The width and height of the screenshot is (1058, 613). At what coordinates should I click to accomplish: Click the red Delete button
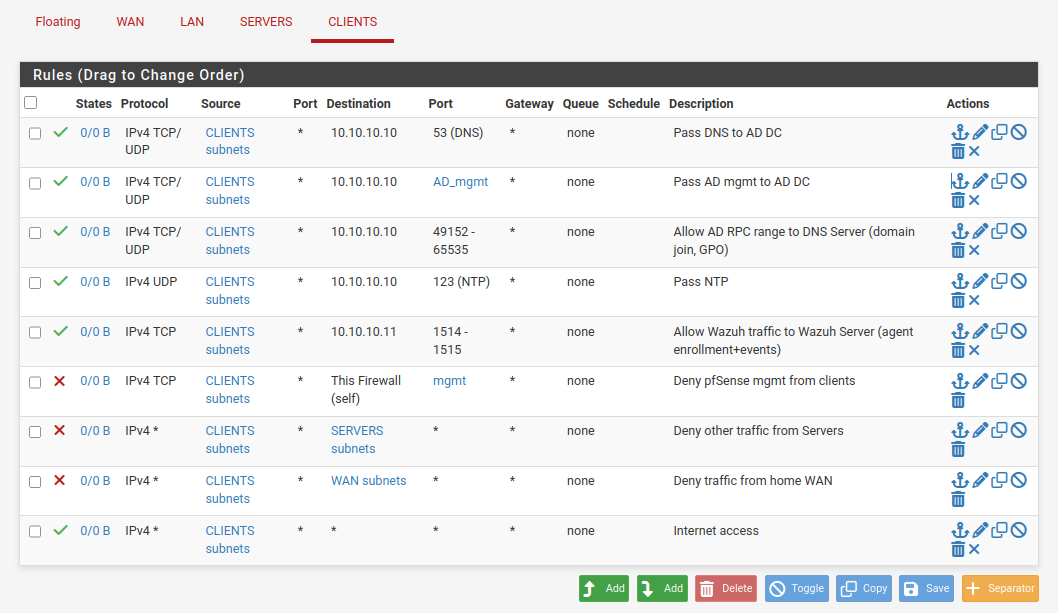(x=726, y=588)
